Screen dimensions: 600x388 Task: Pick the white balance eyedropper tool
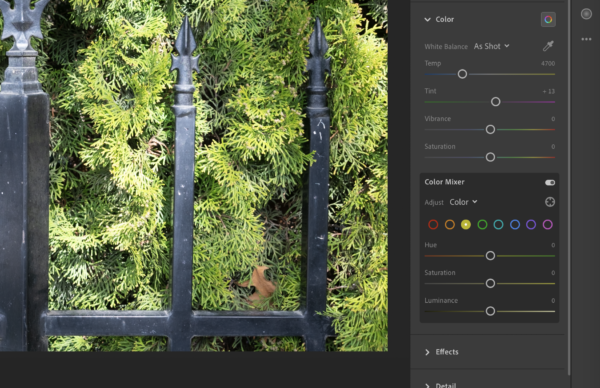[x=548, y=46]
